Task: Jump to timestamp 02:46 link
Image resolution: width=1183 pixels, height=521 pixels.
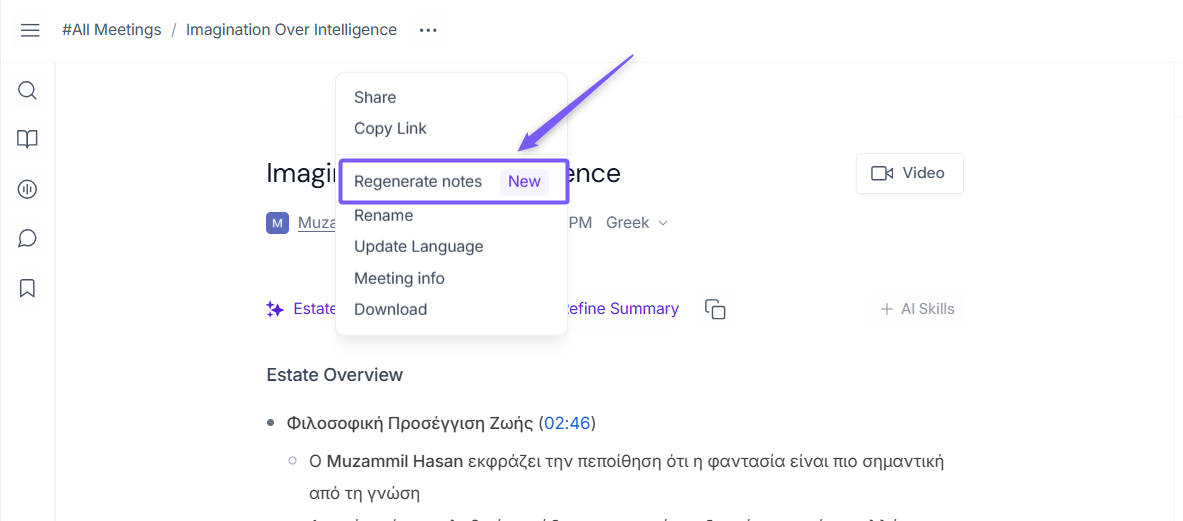Action: pyautogui.click(x=567, y=423)
